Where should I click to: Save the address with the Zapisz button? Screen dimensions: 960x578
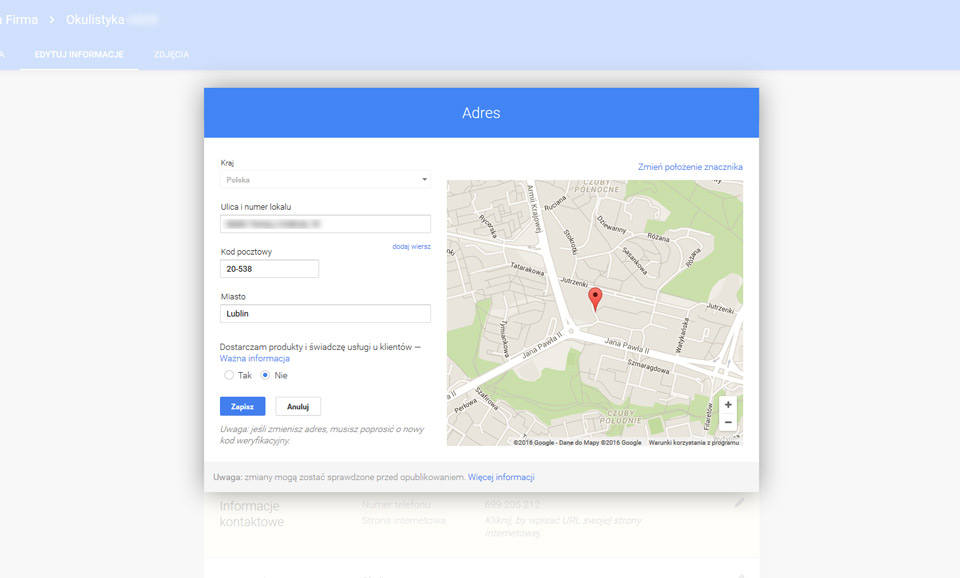pyautogui.click(x=242, y=407)
